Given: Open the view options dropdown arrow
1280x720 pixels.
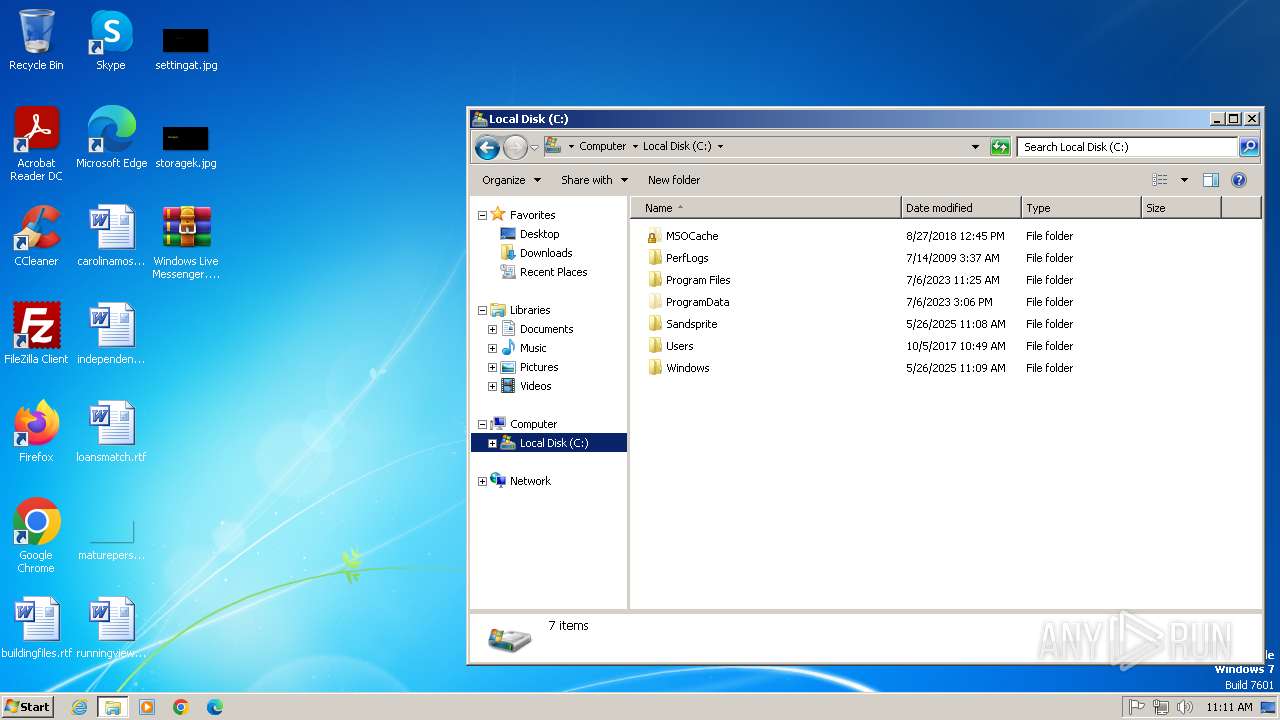Looking at the screenshot, I should [x=1184, y=180].
